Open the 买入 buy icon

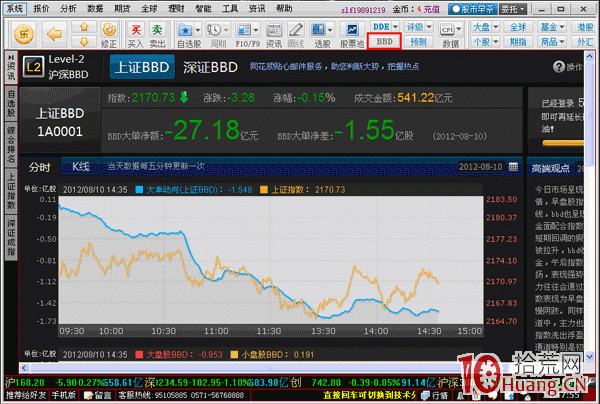[135, 35]
